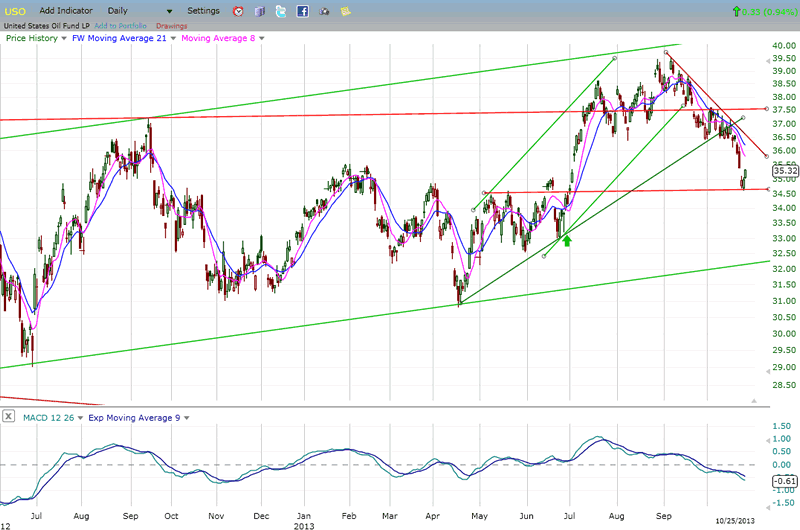Click the Add to Portfolio link
800x530 pixels.
[x=121, y=25]
